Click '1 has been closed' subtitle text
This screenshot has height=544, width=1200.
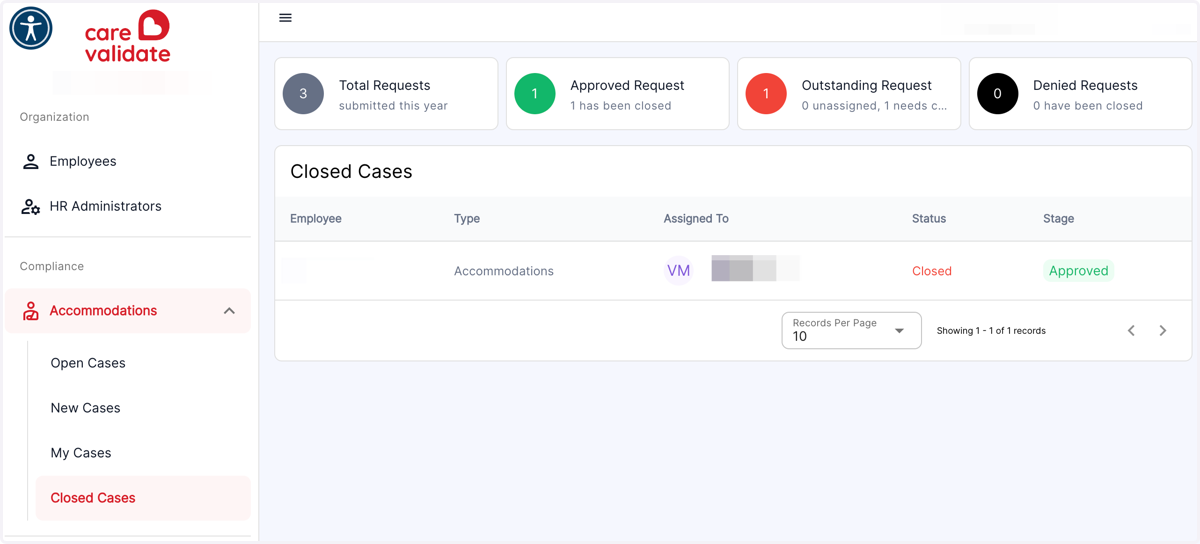point(621,106)
